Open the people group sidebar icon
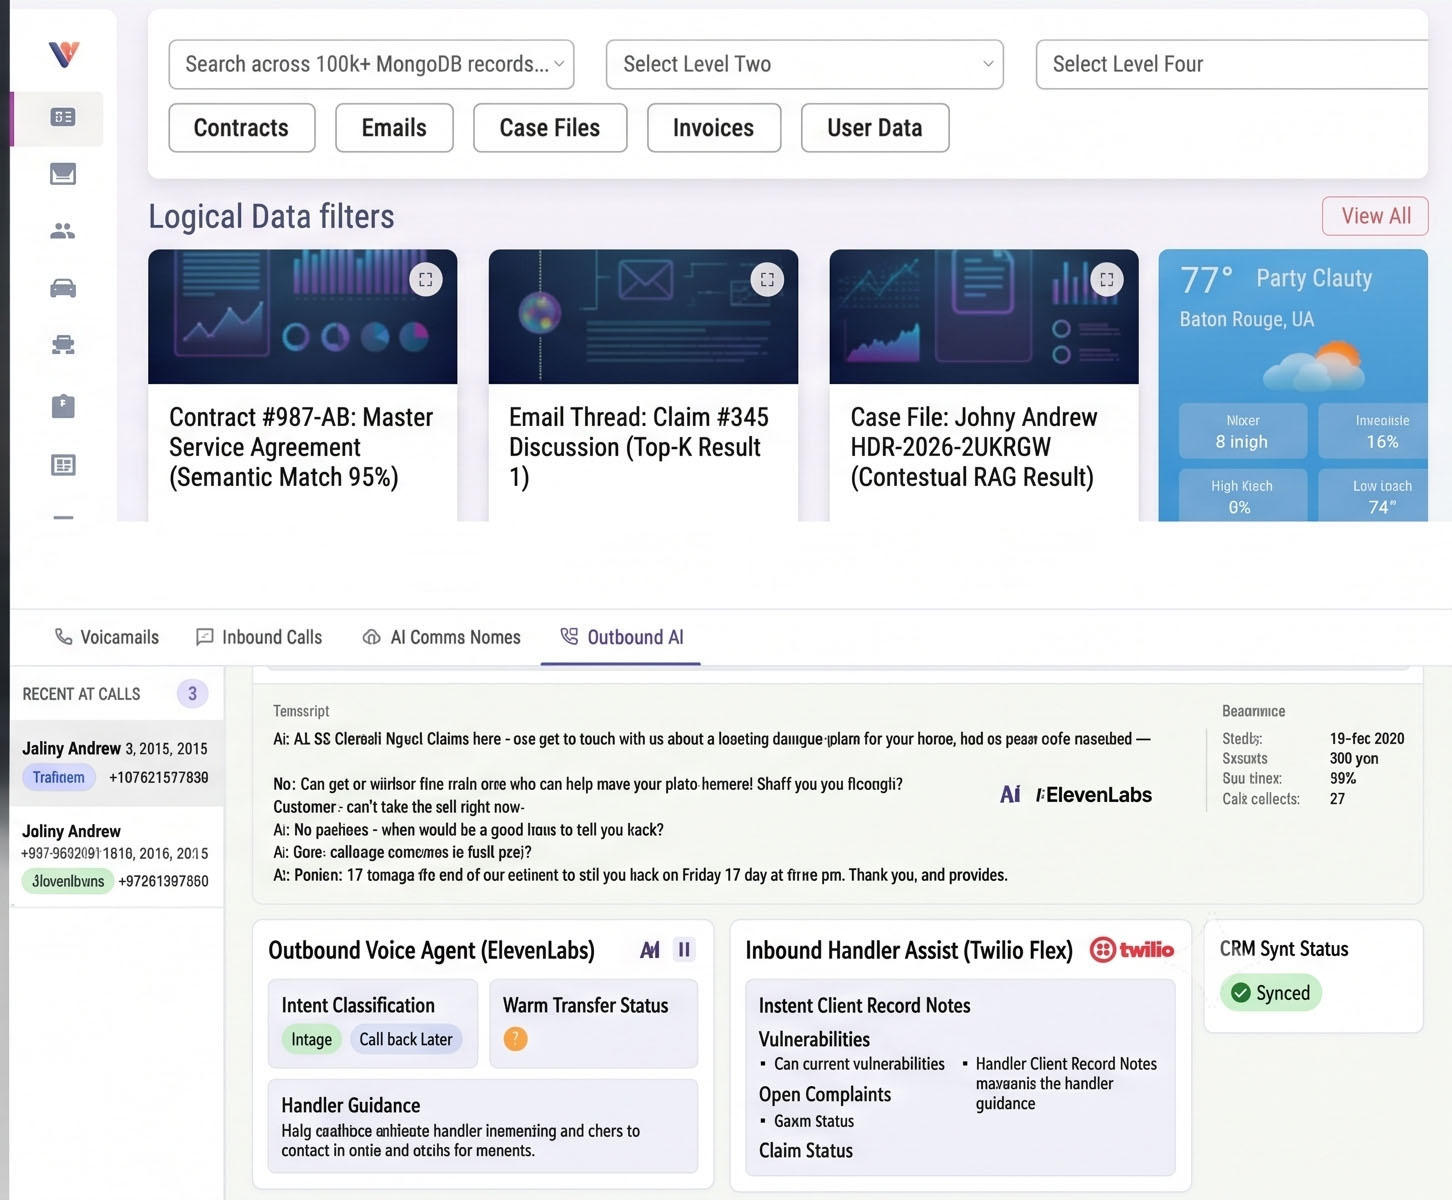This screenshot has height=1200, width=1452. [63, 231]
